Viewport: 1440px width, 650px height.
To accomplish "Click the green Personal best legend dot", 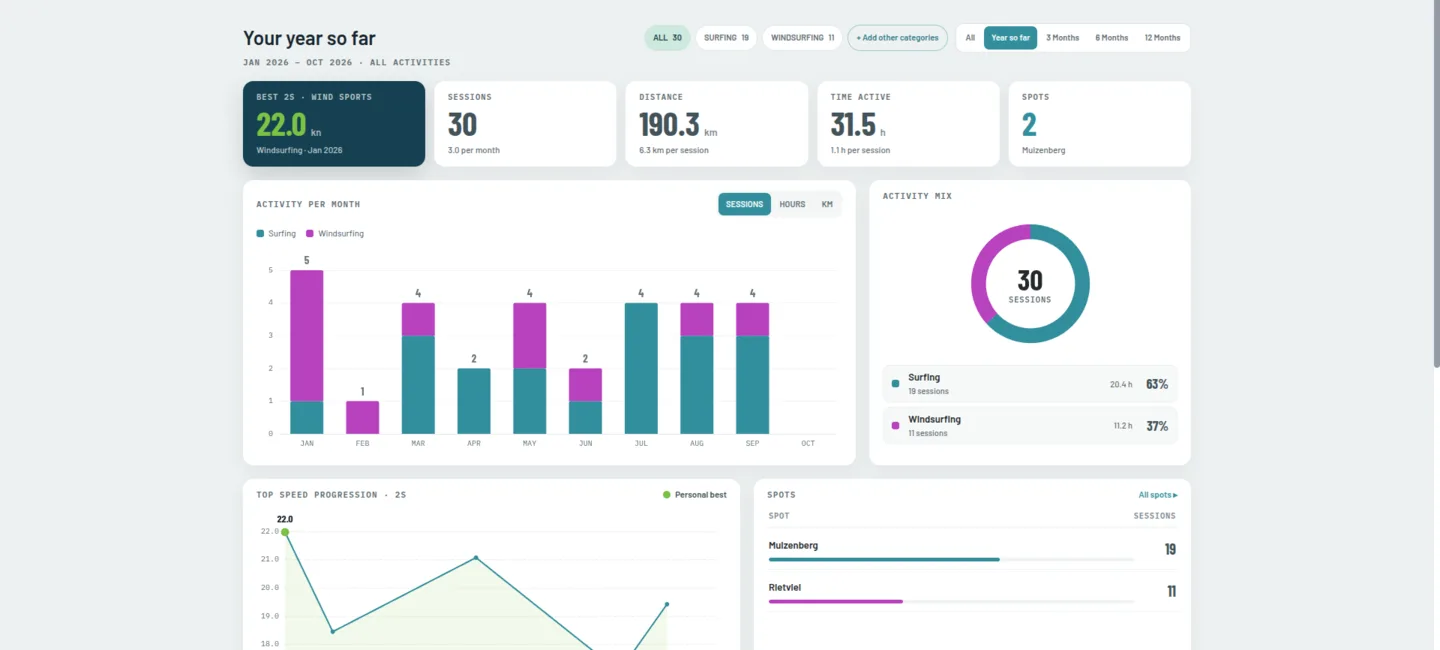I will [x=667, y=495].
